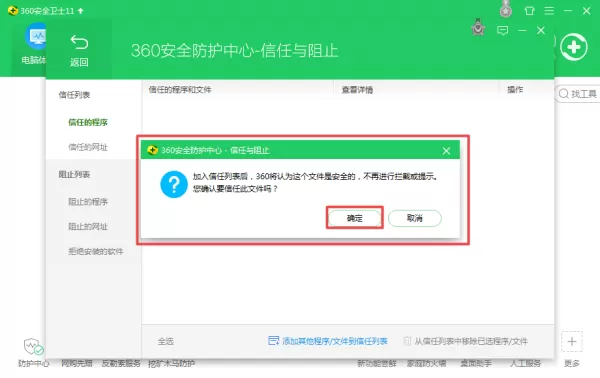Open the 信任的程序 list
Image resolution: width=600 pixels, height=378 pixels.
pyautogui.click(x=88, y=122)
